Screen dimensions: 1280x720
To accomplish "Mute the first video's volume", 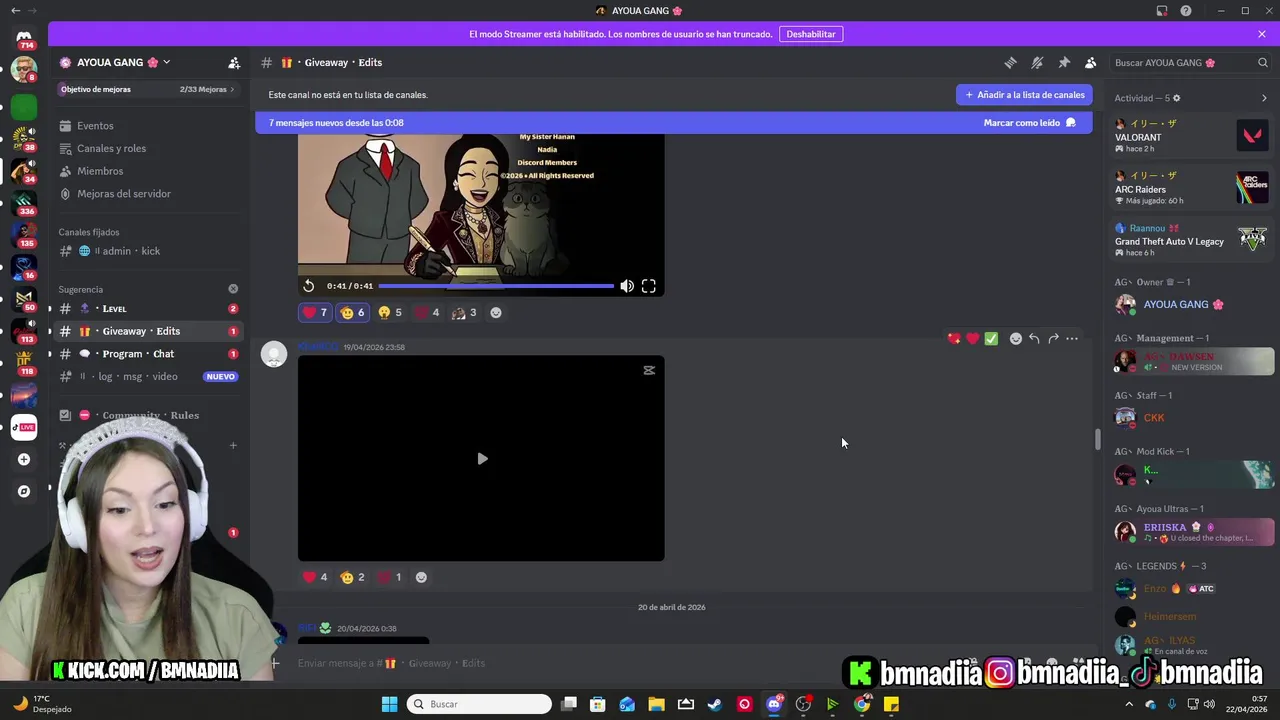I will point(627,286).
